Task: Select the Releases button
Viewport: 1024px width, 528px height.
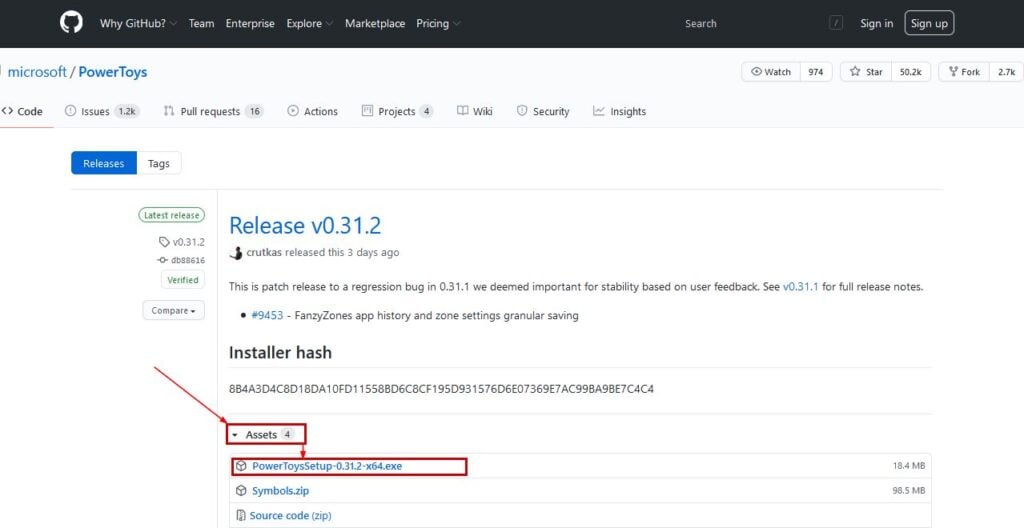Action: [x=104, y=163]
